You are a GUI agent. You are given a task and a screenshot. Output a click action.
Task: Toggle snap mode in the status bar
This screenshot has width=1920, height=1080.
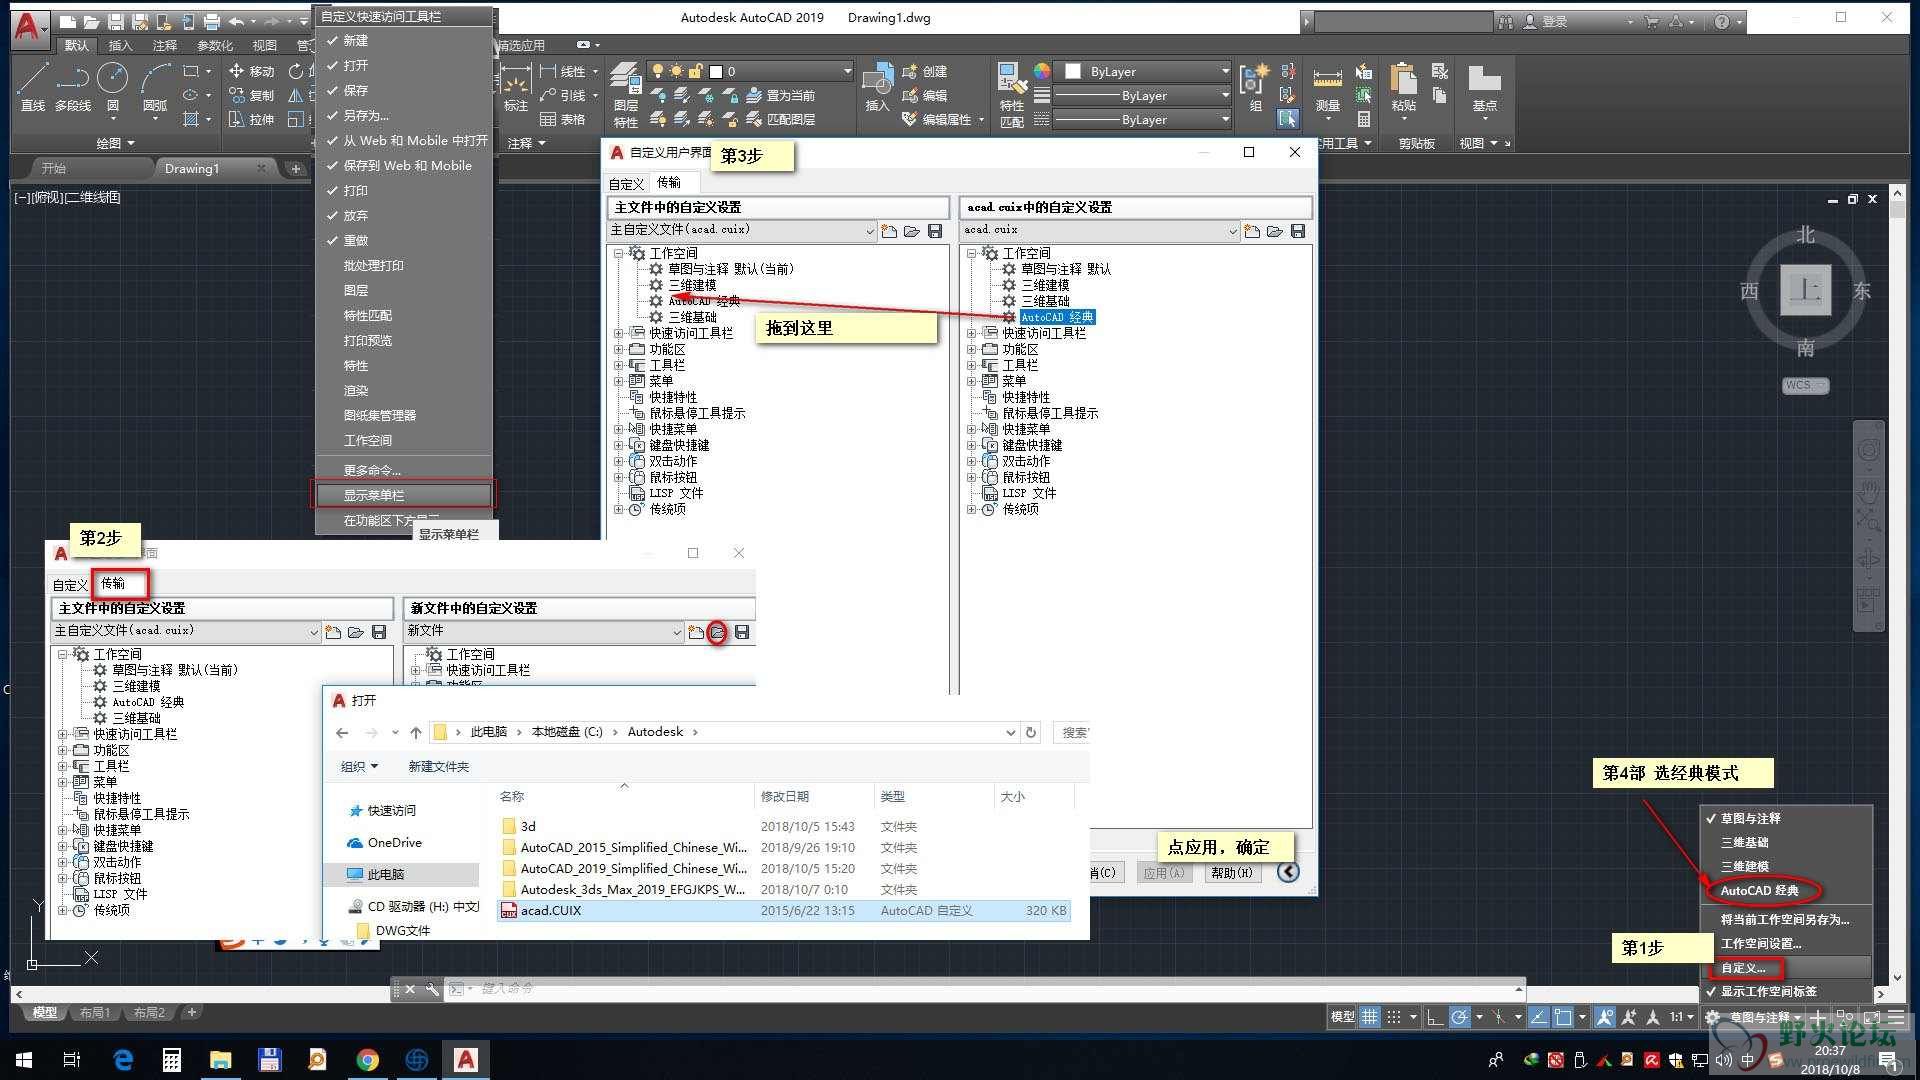[x=1393, y=1017]
